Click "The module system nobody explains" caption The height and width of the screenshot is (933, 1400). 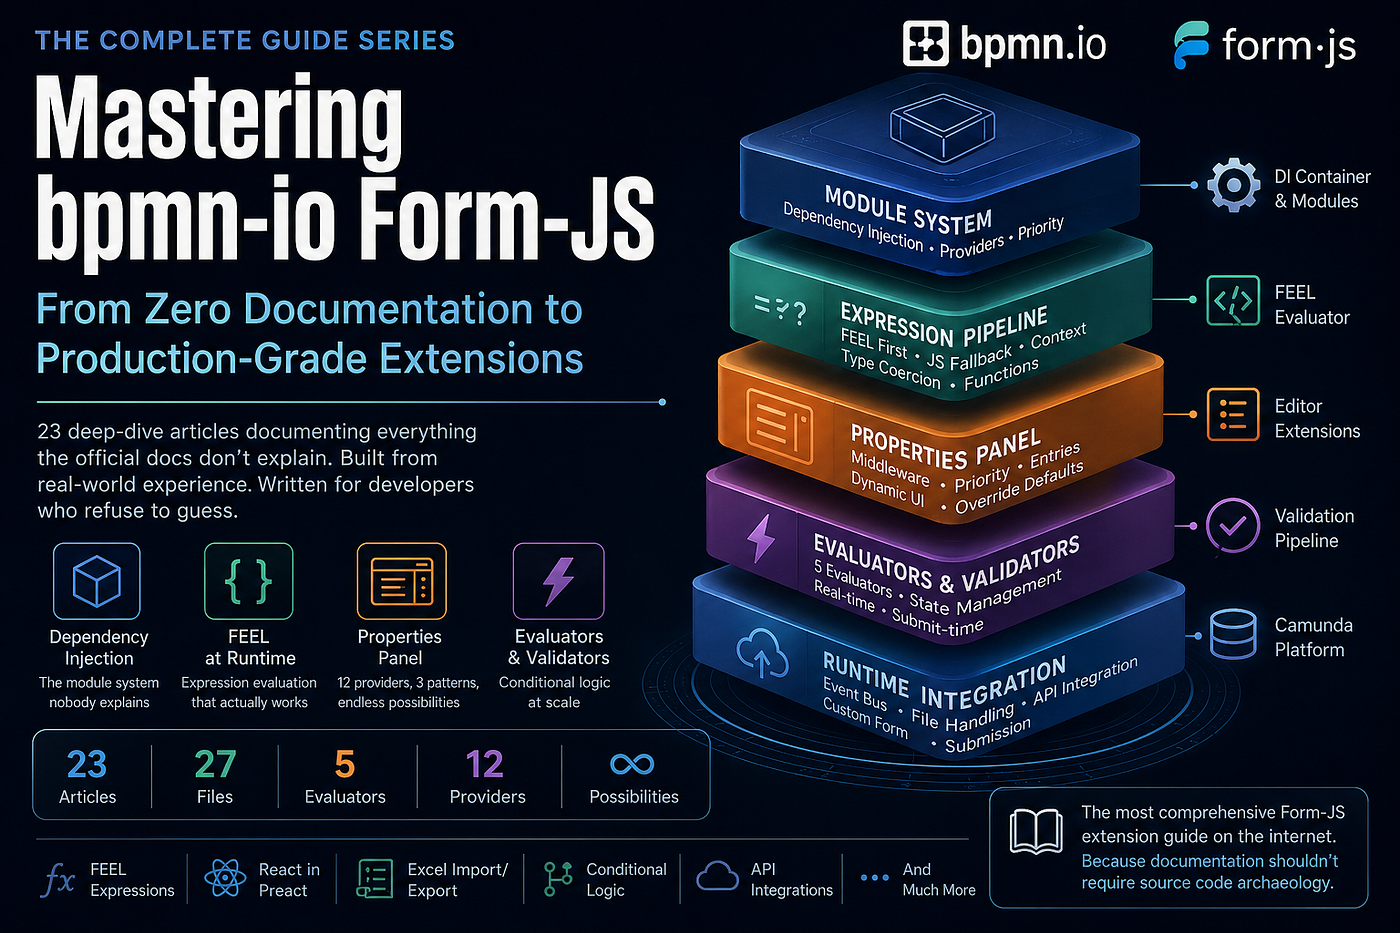(x=99, y=692)
